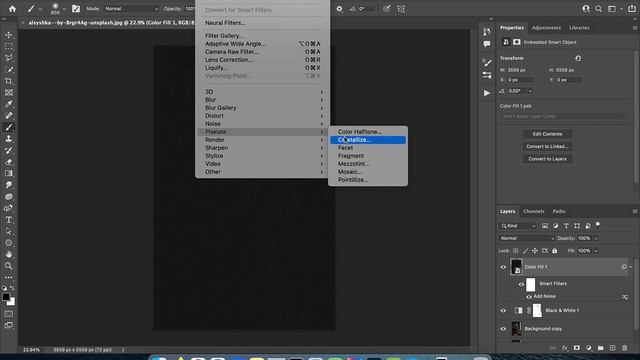Screen dimensions: 640x360
Task: Open the layer blend mode Normal dropdown
Action: [x=527, y=238]
